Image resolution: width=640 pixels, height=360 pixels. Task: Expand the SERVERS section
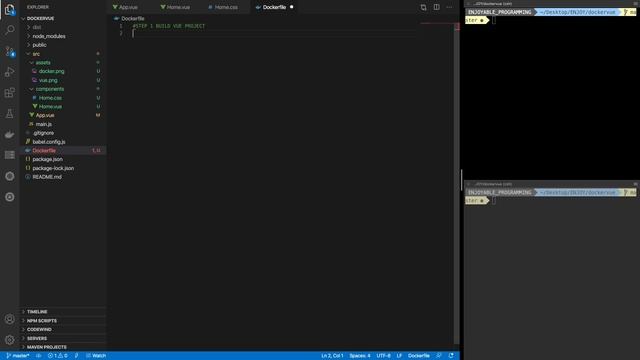(x=37, y=338)
